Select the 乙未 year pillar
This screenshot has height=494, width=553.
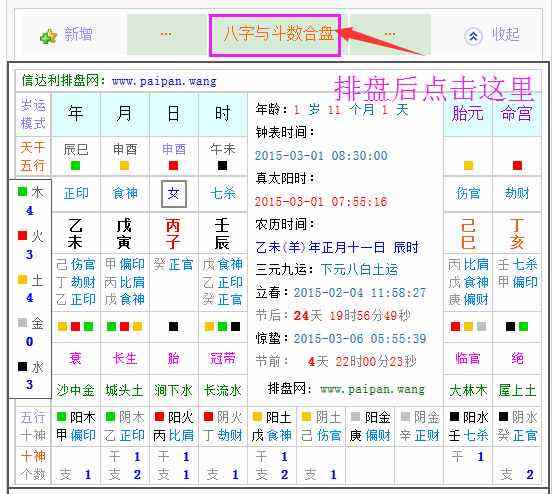(75, 233)
